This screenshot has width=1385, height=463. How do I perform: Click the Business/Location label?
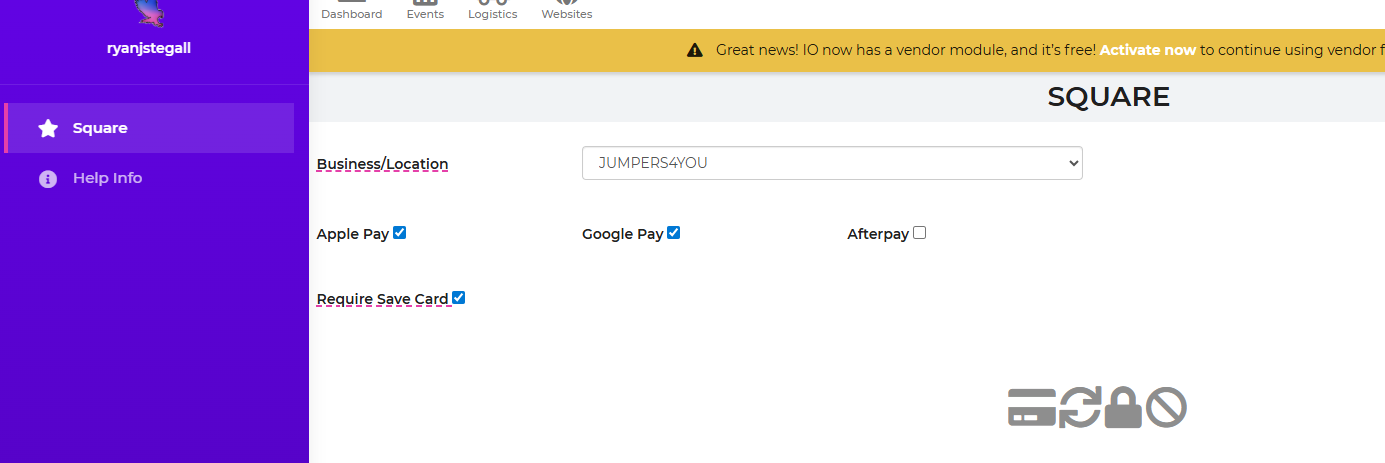coord(382,164)
